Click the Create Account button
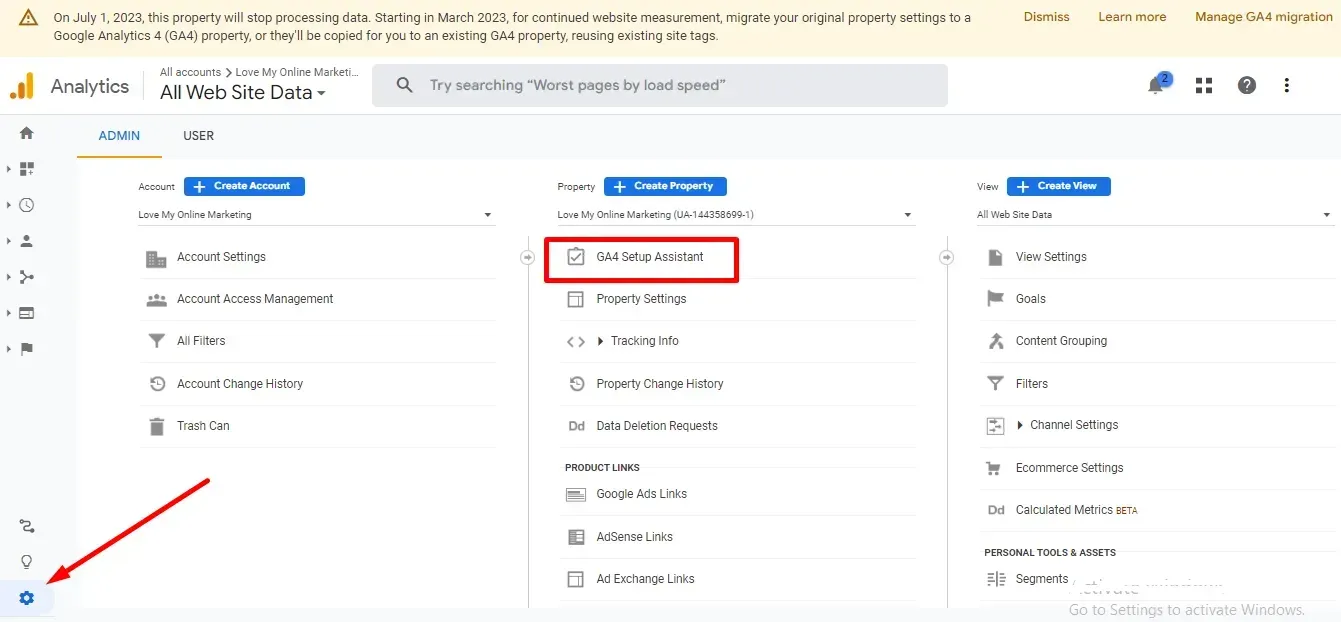The height and width of the screenshot is (622, 1341). pos(244,186)
